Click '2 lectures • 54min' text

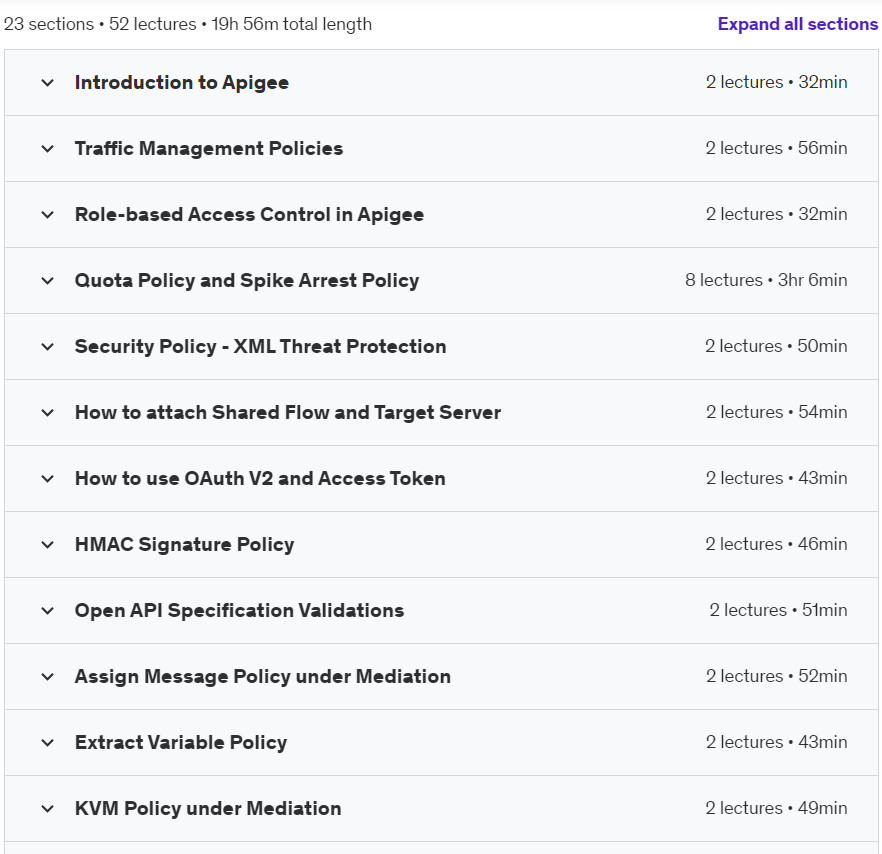[776, 412]
